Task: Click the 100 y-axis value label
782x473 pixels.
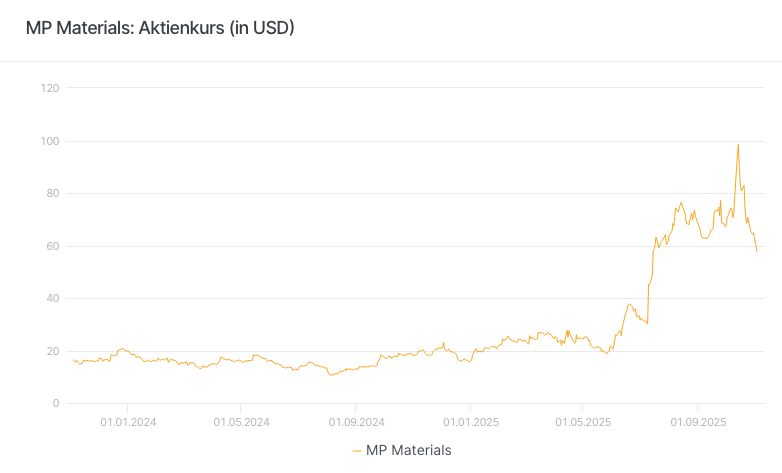Action: pyautogui.click(x=50, y=141)
